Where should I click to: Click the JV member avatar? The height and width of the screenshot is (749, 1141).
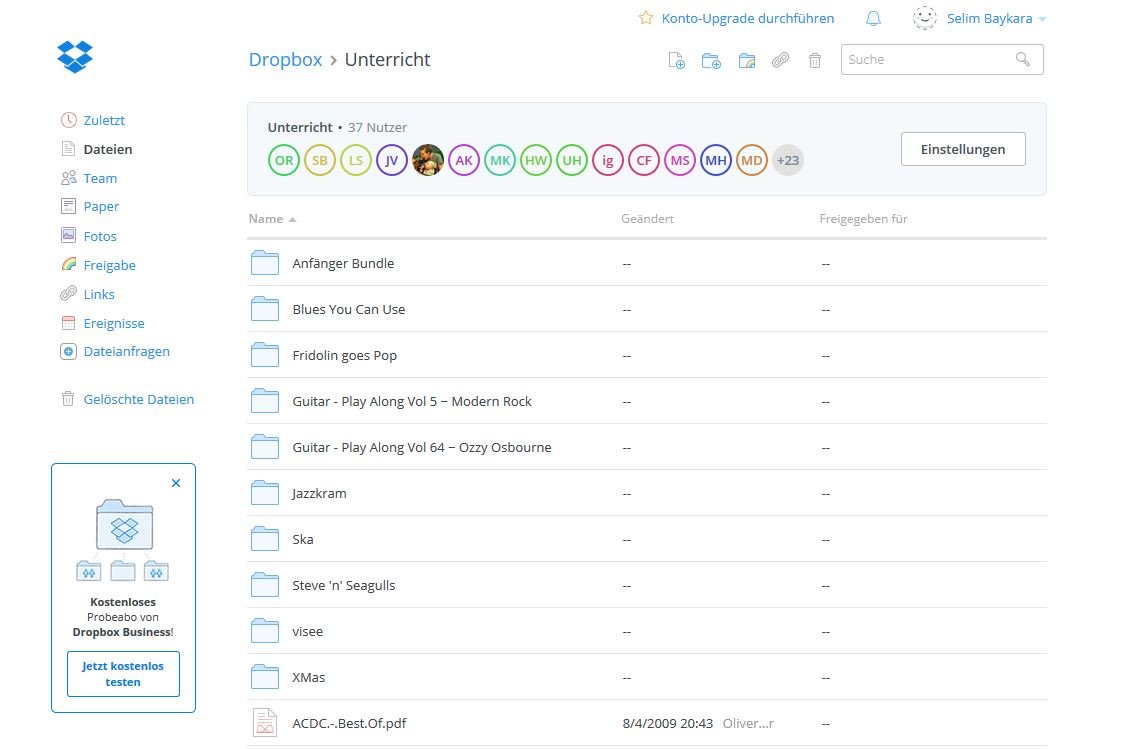(x=391, y=160)
